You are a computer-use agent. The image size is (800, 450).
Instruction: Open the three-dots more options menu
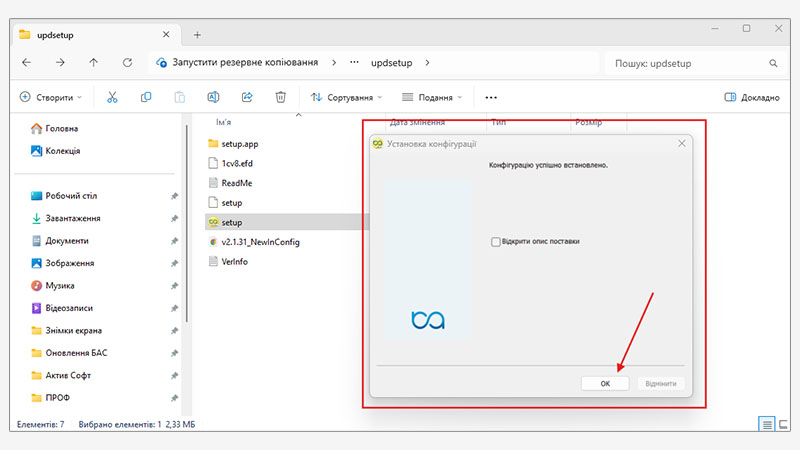point(491,97)
